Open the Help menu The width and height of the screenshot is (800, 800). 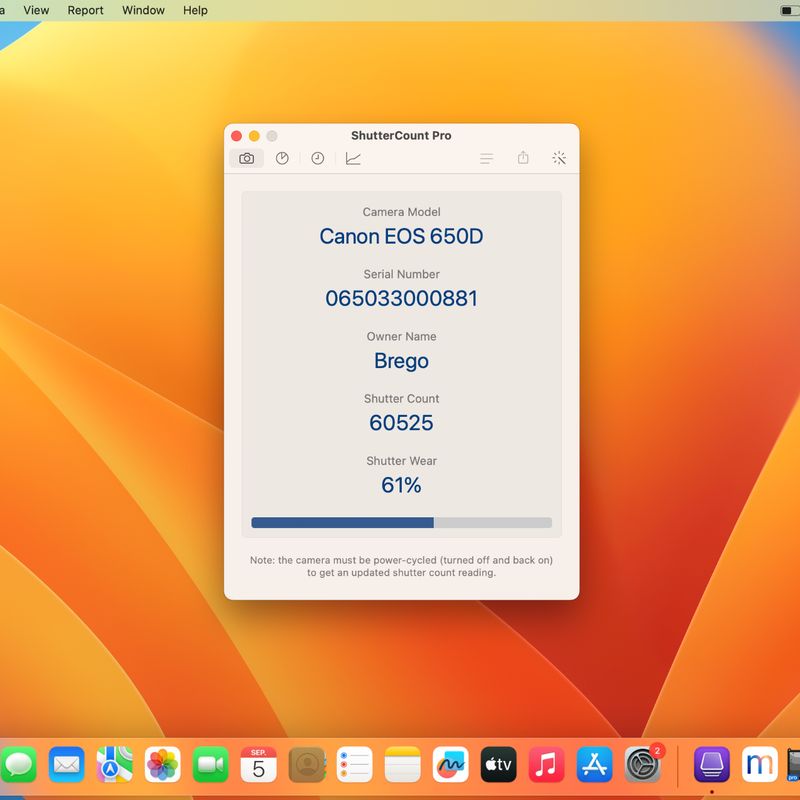point(195,10)
